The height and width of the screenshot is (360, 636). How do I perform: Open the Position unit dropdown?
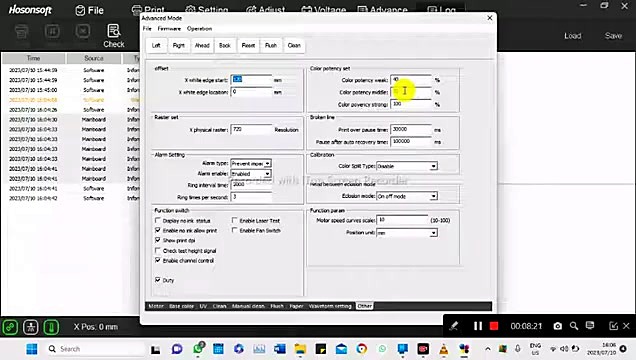[x=407, y=233]
